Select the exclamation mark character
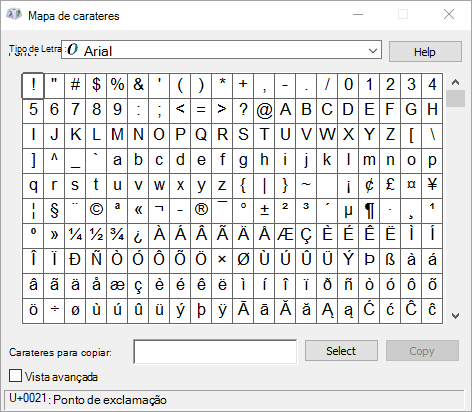The height and width of the screenshot is (412, 472). coord(33,86)
